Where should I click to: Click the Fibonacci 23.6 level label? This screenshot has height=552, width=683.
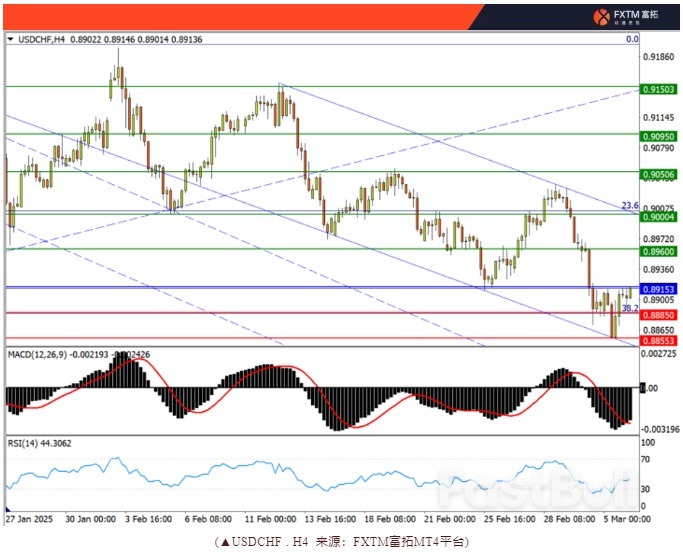click(x=629, y=205)
